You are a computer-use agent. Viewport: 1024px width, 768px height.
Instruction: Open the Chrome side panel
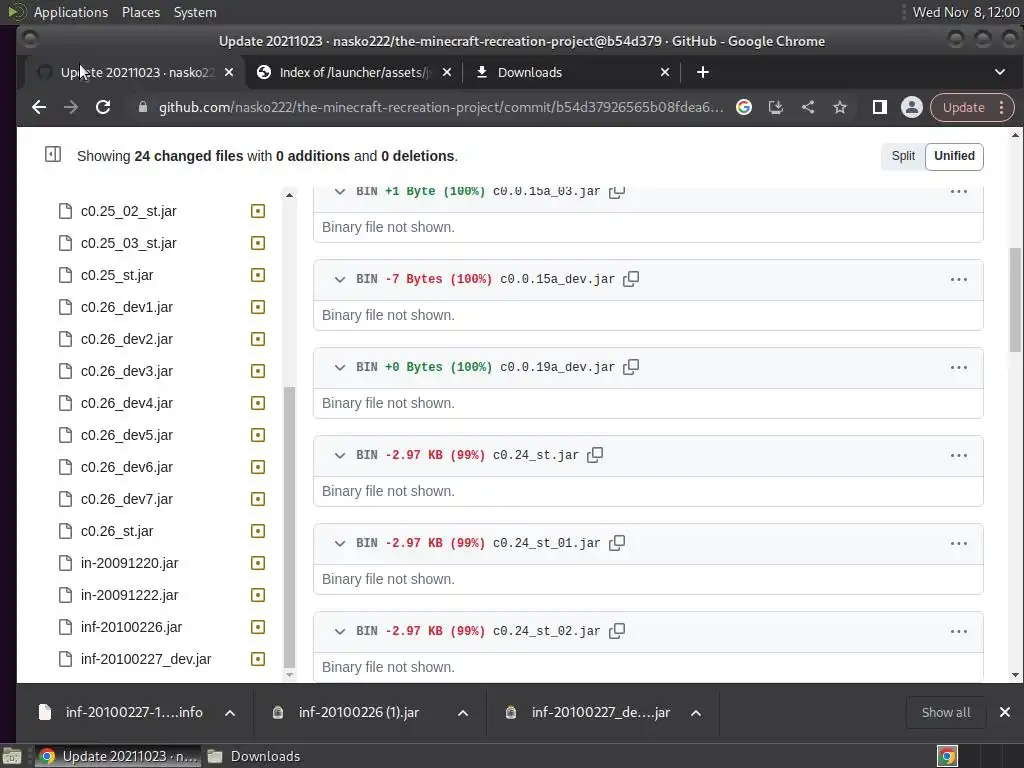[880, 107]
